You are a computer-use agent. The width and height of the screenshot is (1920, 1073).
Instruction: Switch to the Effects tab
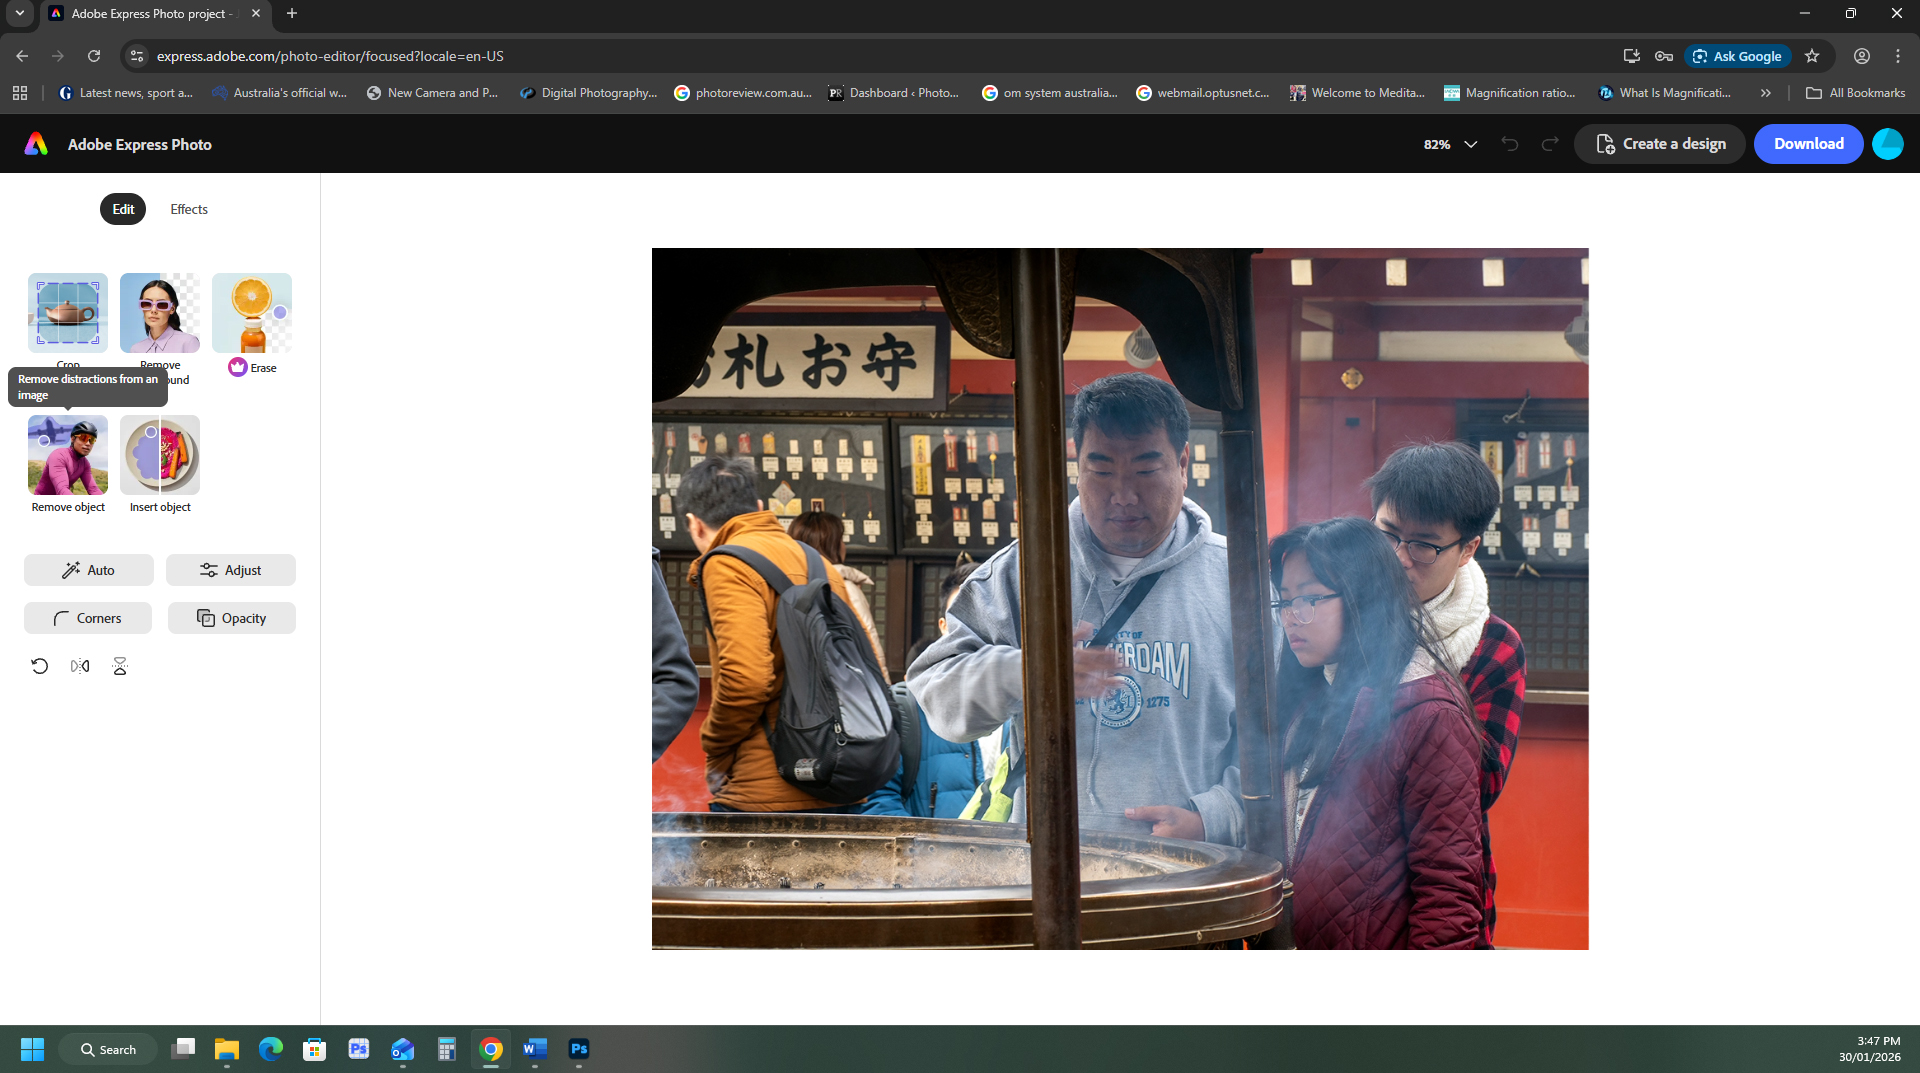[189, 209]
